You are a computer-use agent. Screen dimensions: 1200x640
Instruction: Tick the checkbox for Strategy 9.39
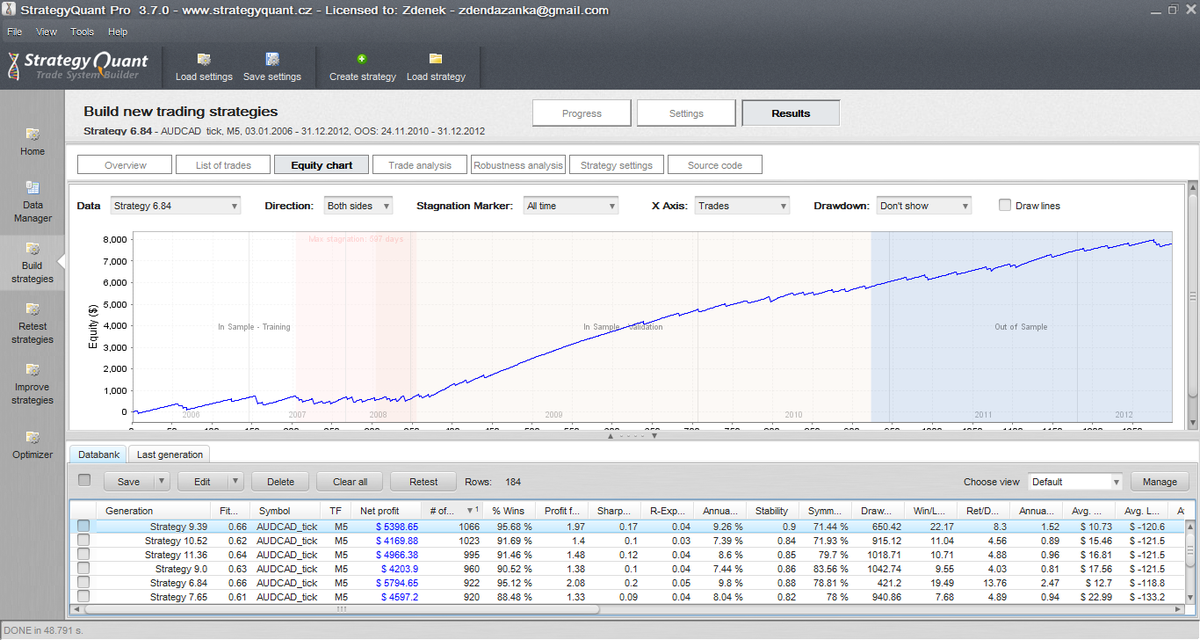point(84,526)
